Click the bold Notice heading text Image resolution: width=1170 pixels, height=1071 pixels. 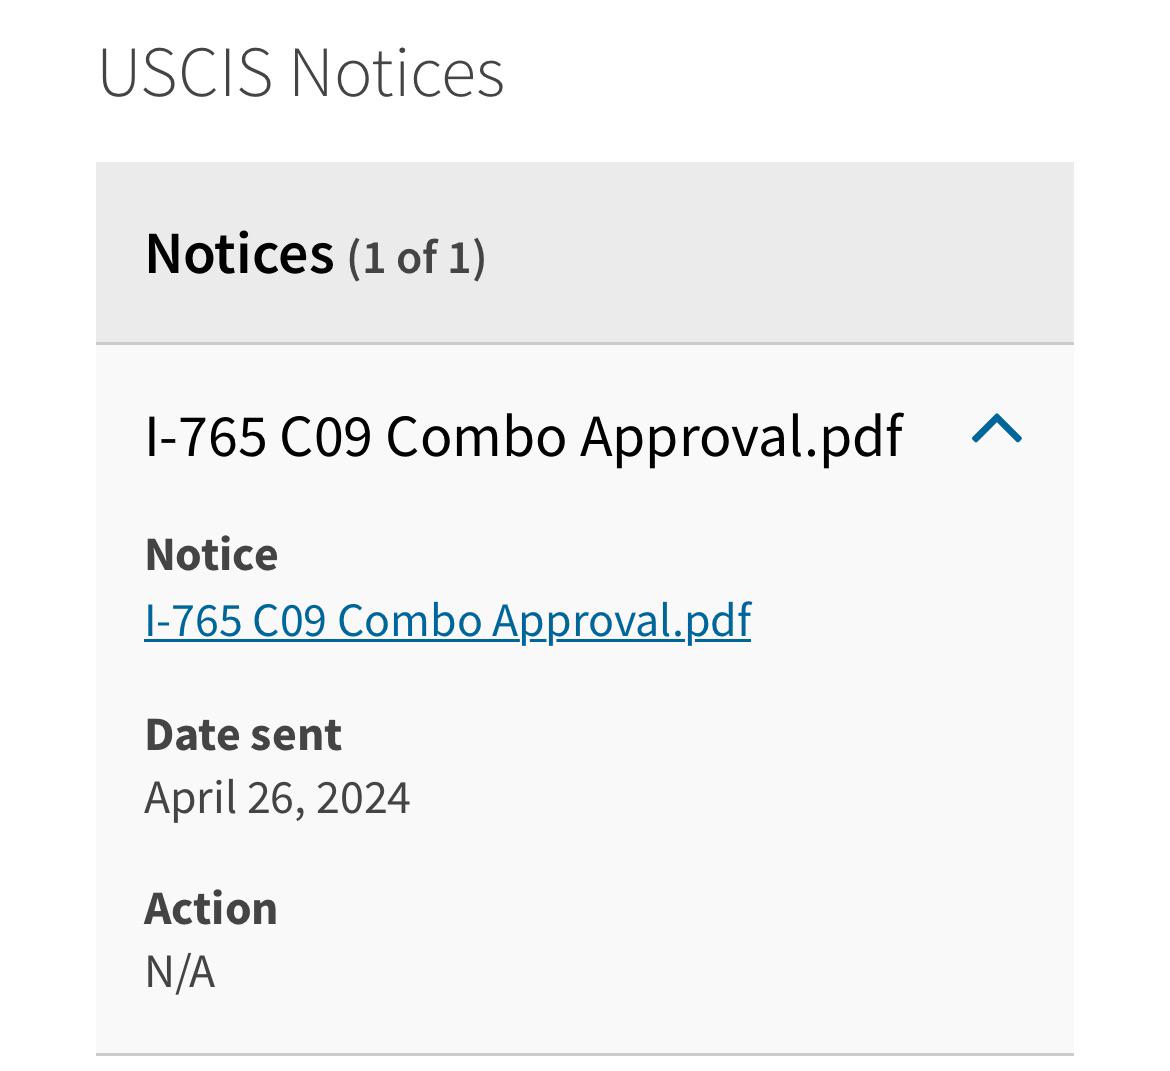211,553
